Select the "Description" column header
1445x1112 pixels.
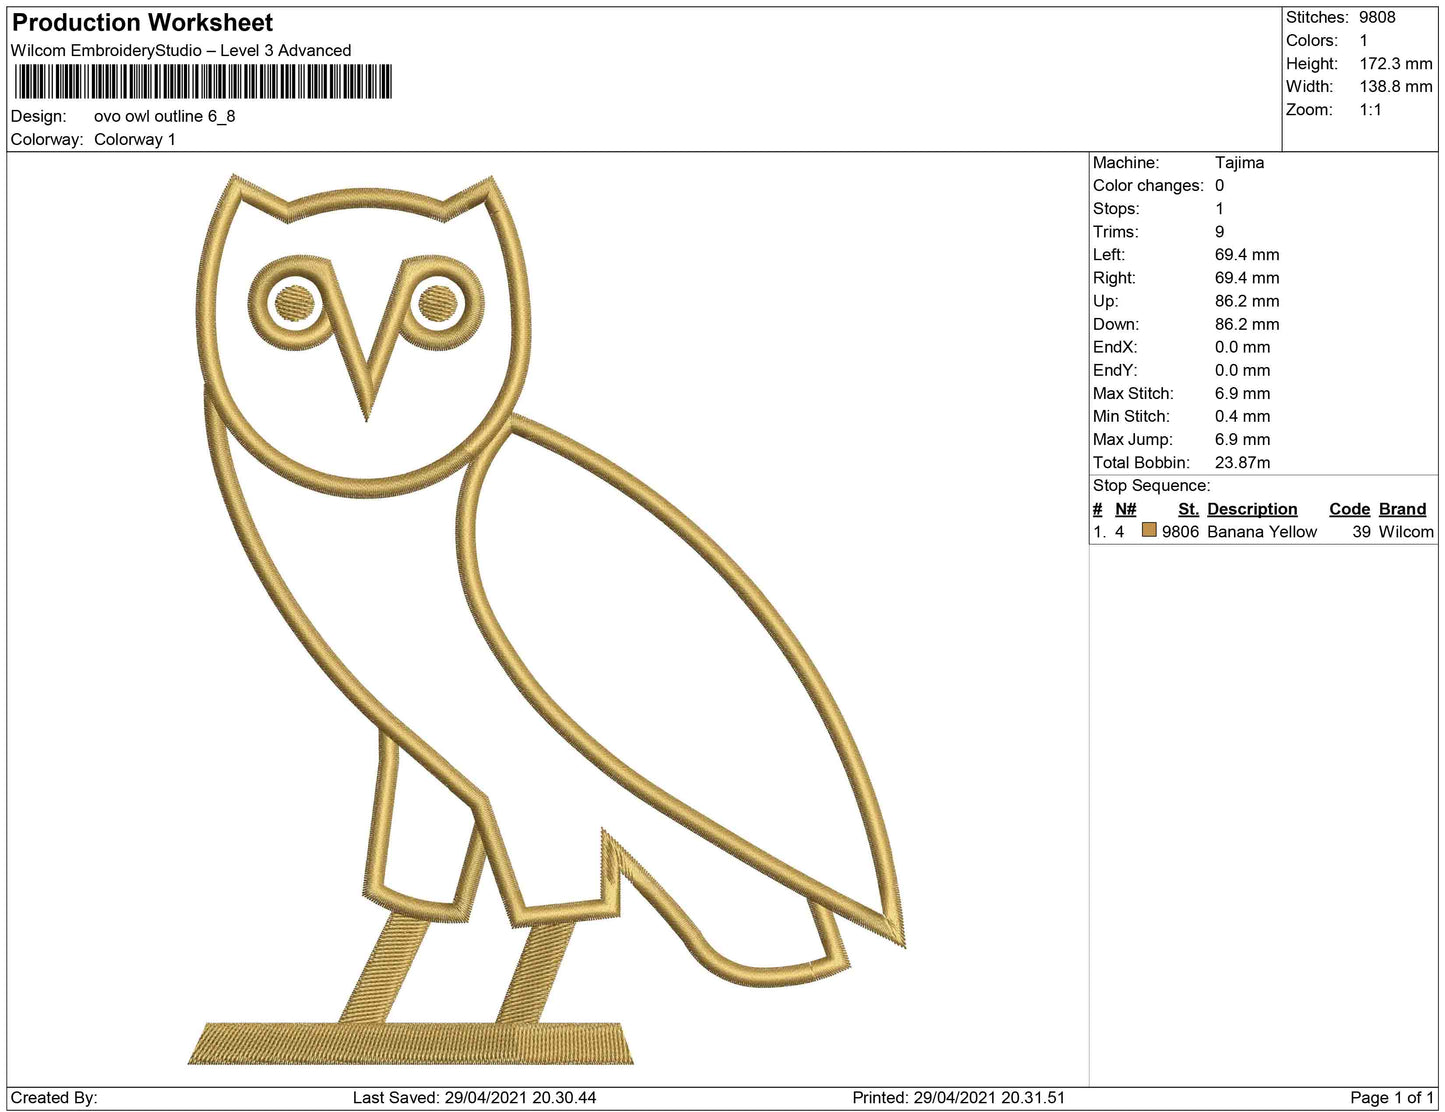(x=1252, y=508)
